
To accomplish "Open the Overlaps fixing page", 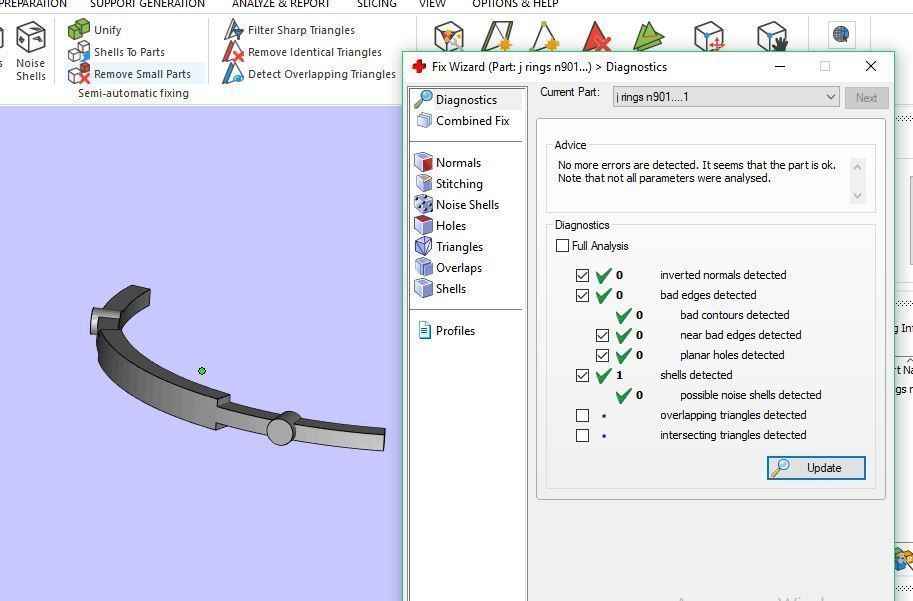I will 449,267.
